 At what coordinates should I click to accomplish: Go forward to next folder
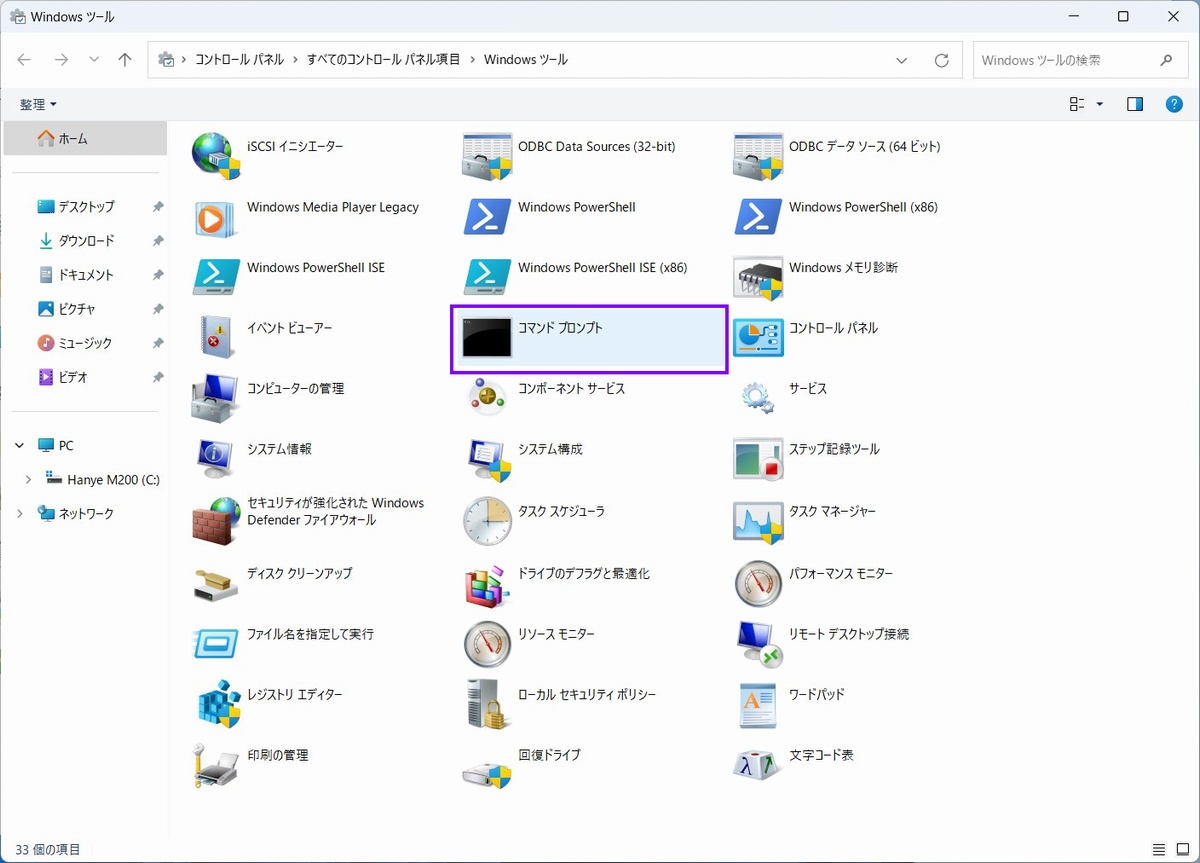click(61, 60)
